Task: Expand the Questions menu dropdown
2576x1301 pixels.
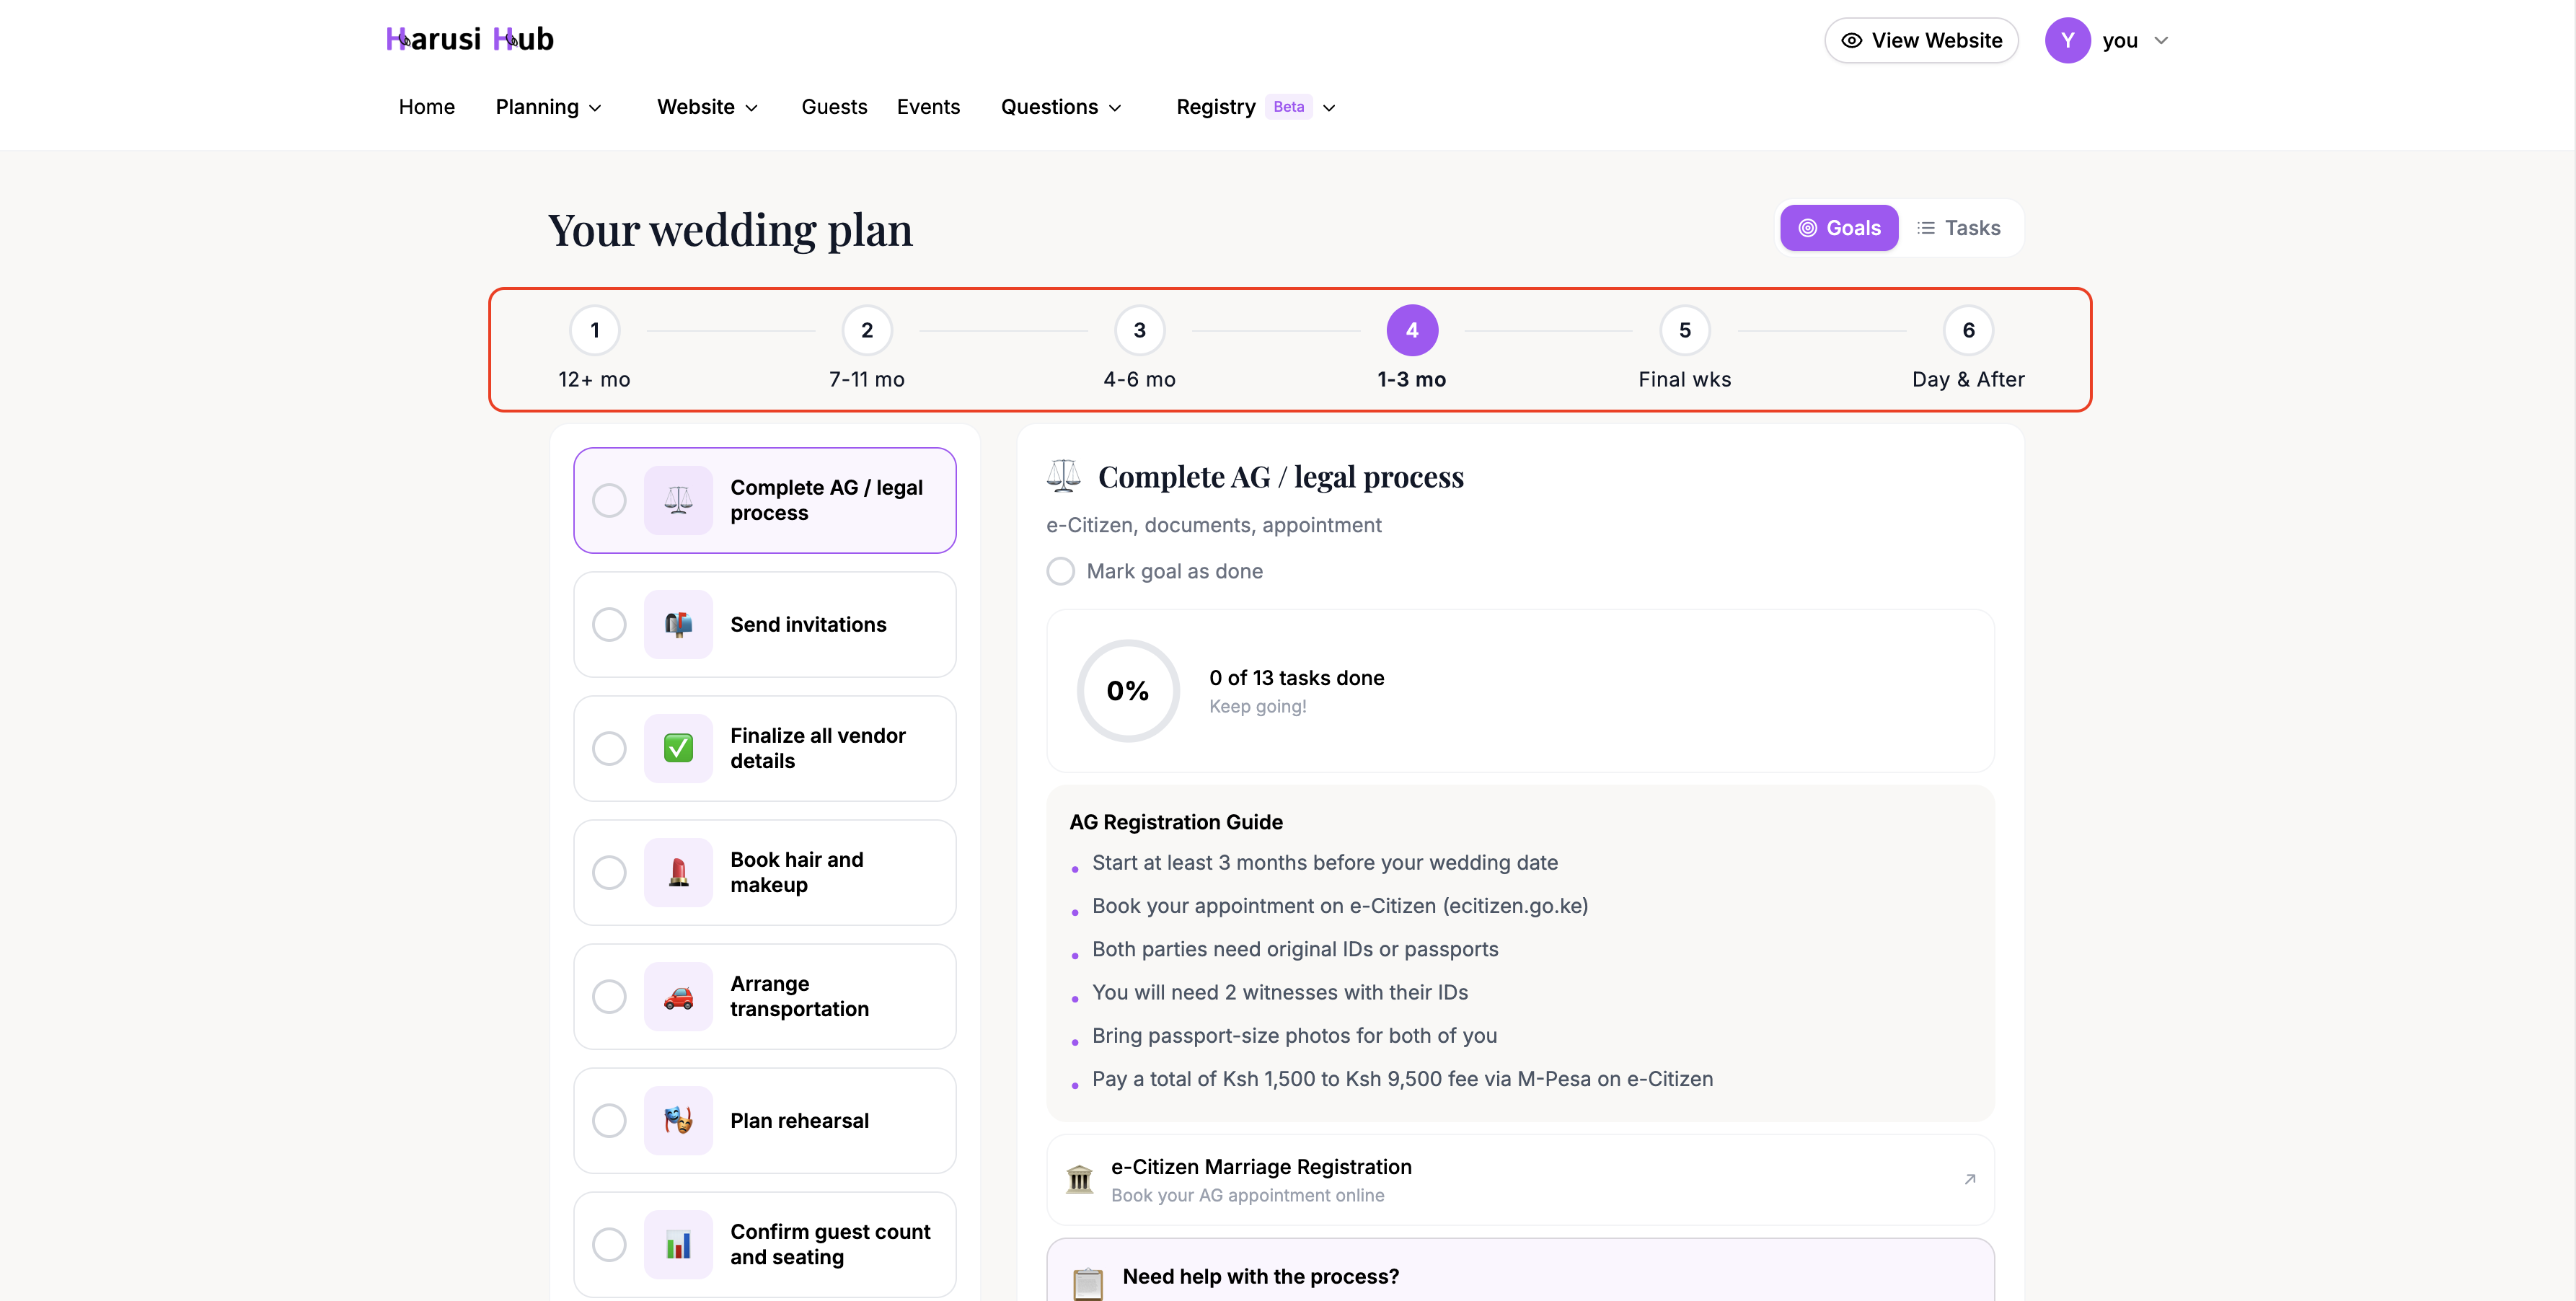Action: pyautogui.click(x=1060, y=107)
